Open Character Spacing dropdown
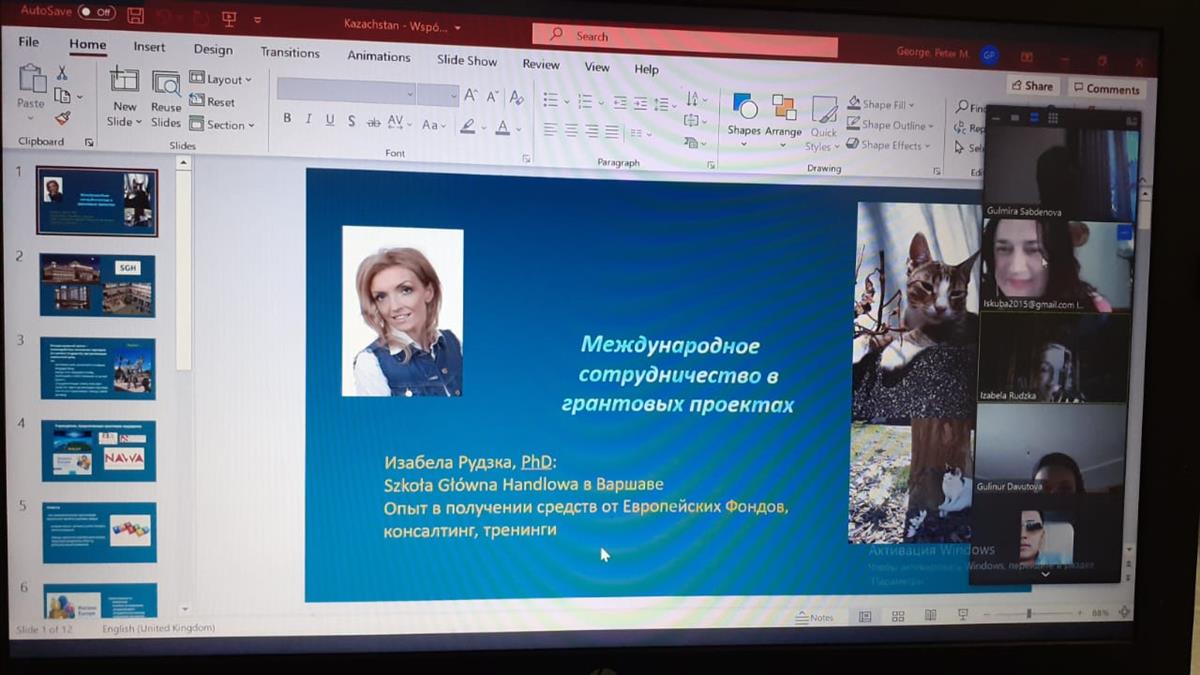The height and width of the screenshot is (675, 1200). point(399,123)
